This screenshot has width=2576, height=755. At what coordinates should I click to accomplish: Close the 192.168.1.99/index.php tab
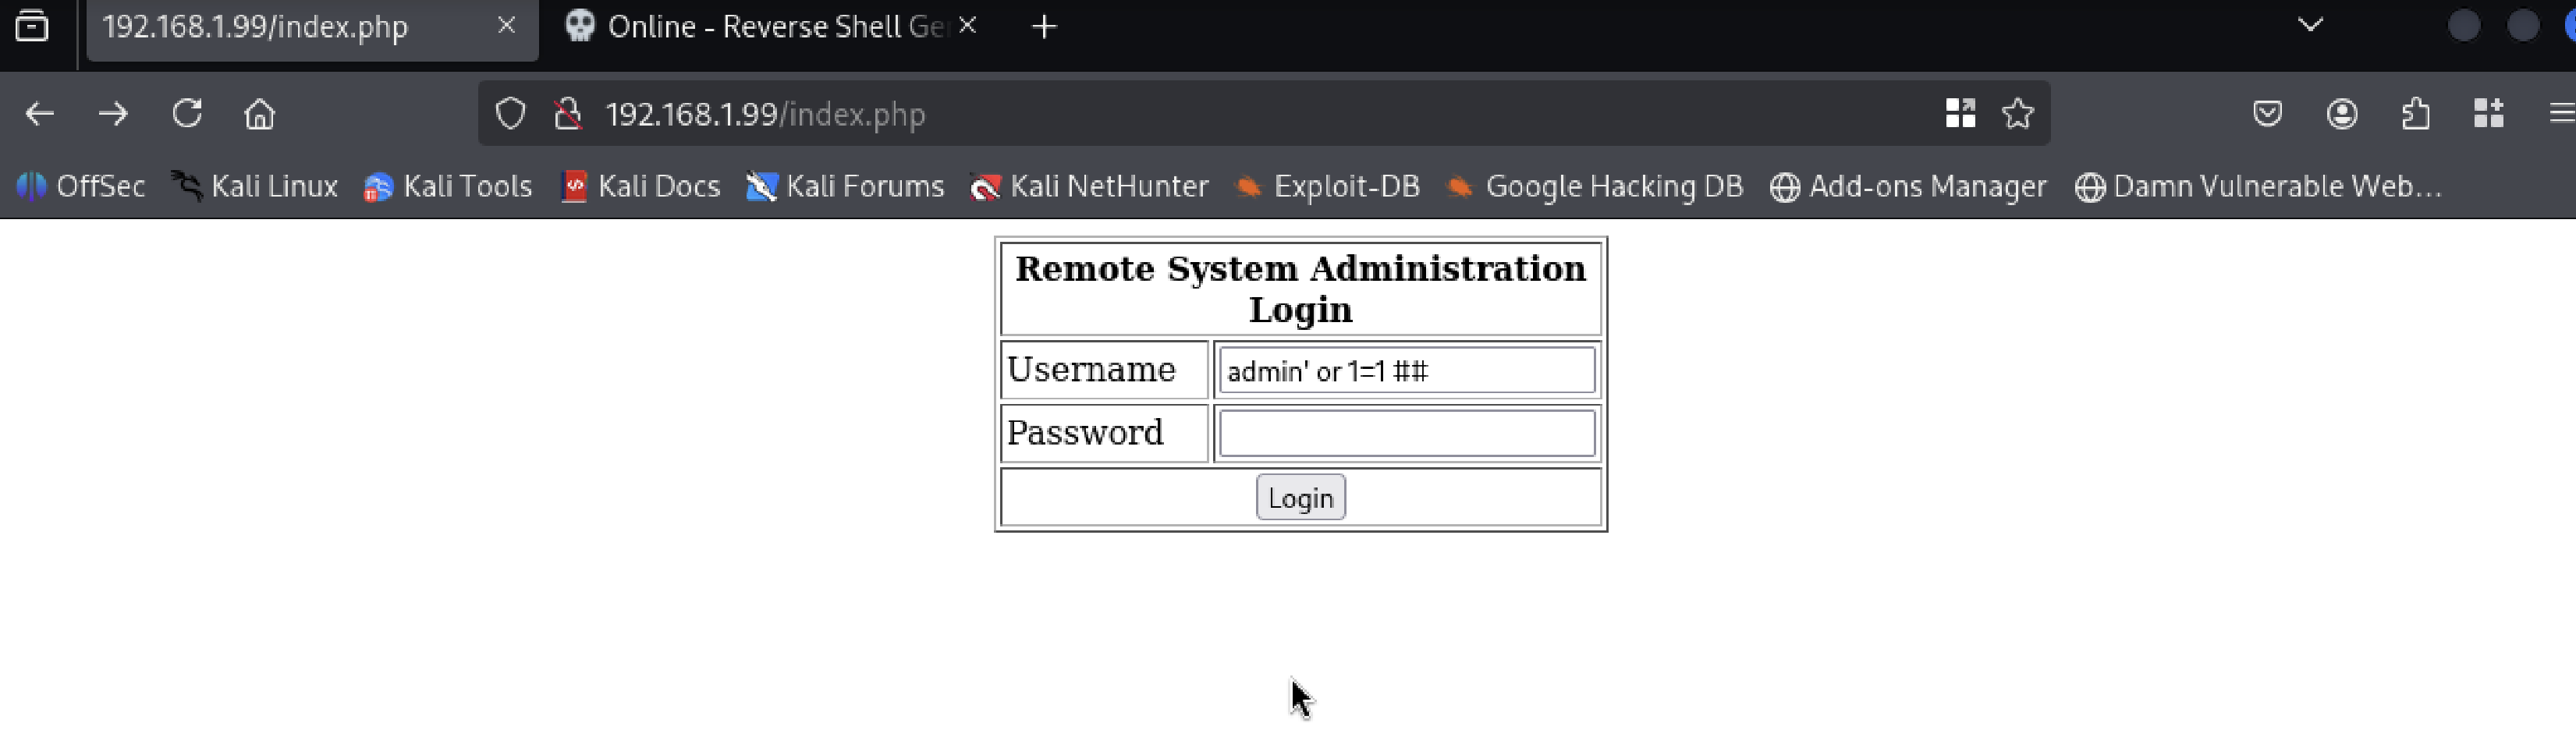pos(507,26)
